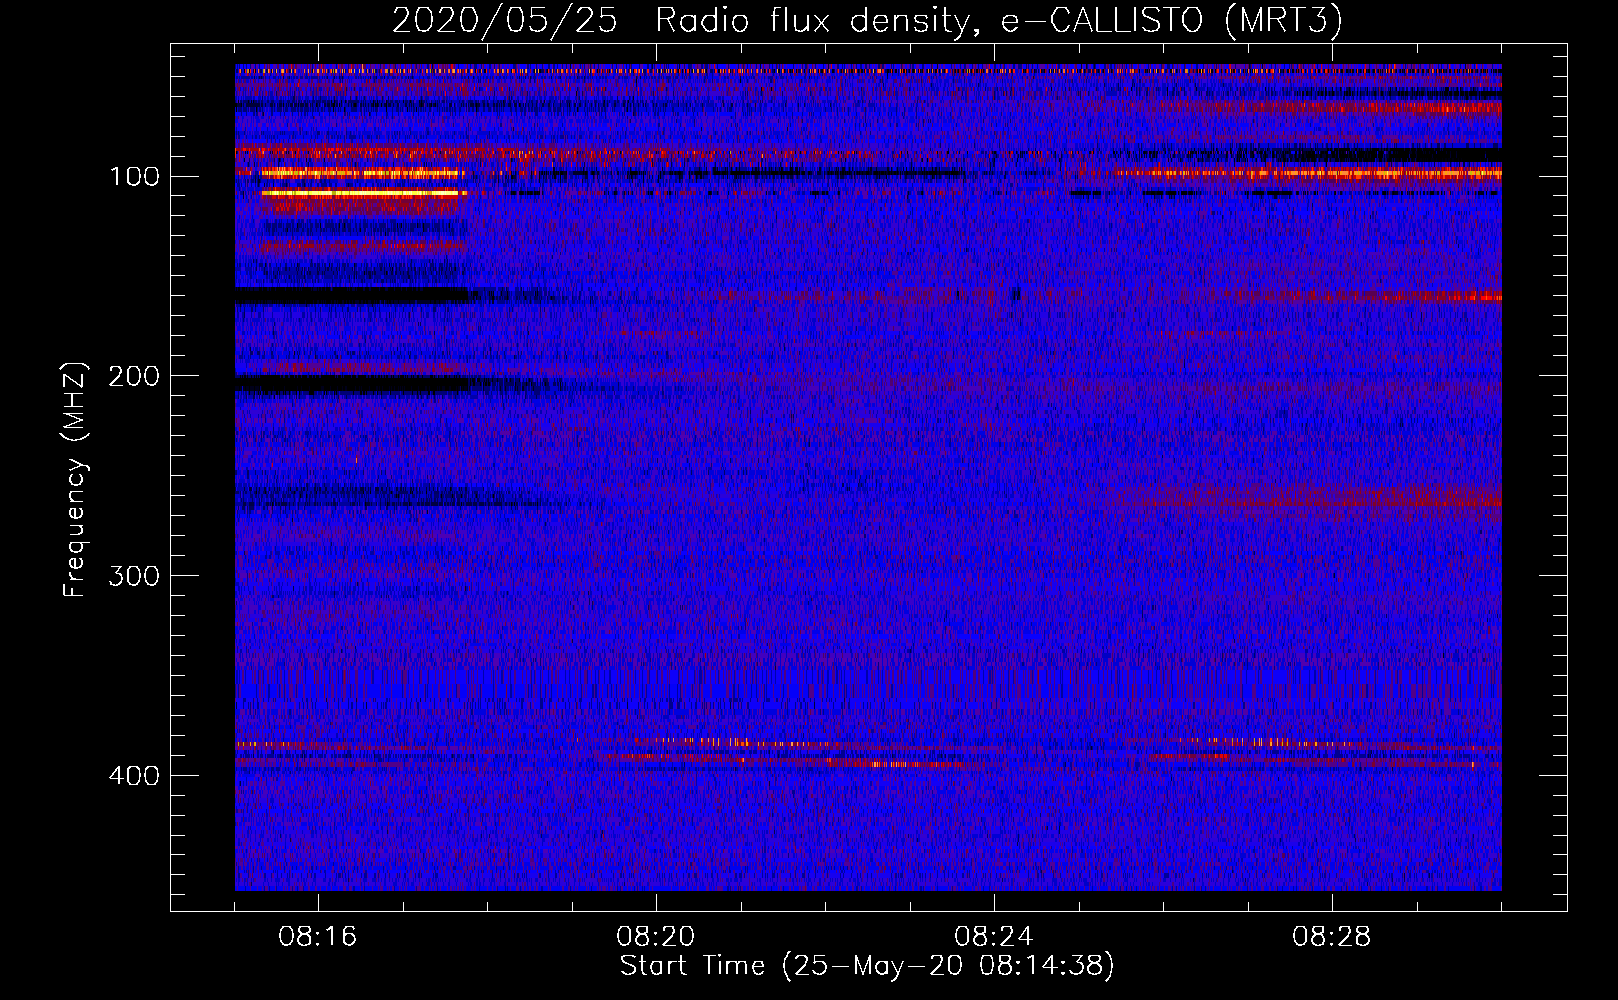Click the black band near 160 MHz at left
Screen dimensions: 1618x1000
(x=352, y=295)
